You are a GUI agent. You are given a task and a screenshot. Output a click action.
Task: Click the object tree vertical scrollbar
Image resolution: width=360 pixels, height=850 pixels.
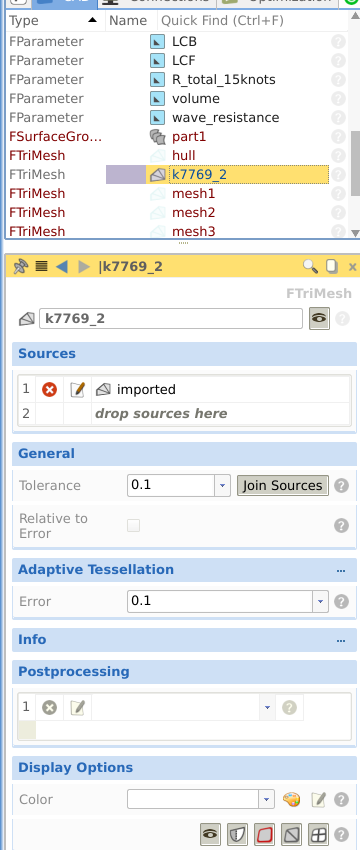point(355,163)
